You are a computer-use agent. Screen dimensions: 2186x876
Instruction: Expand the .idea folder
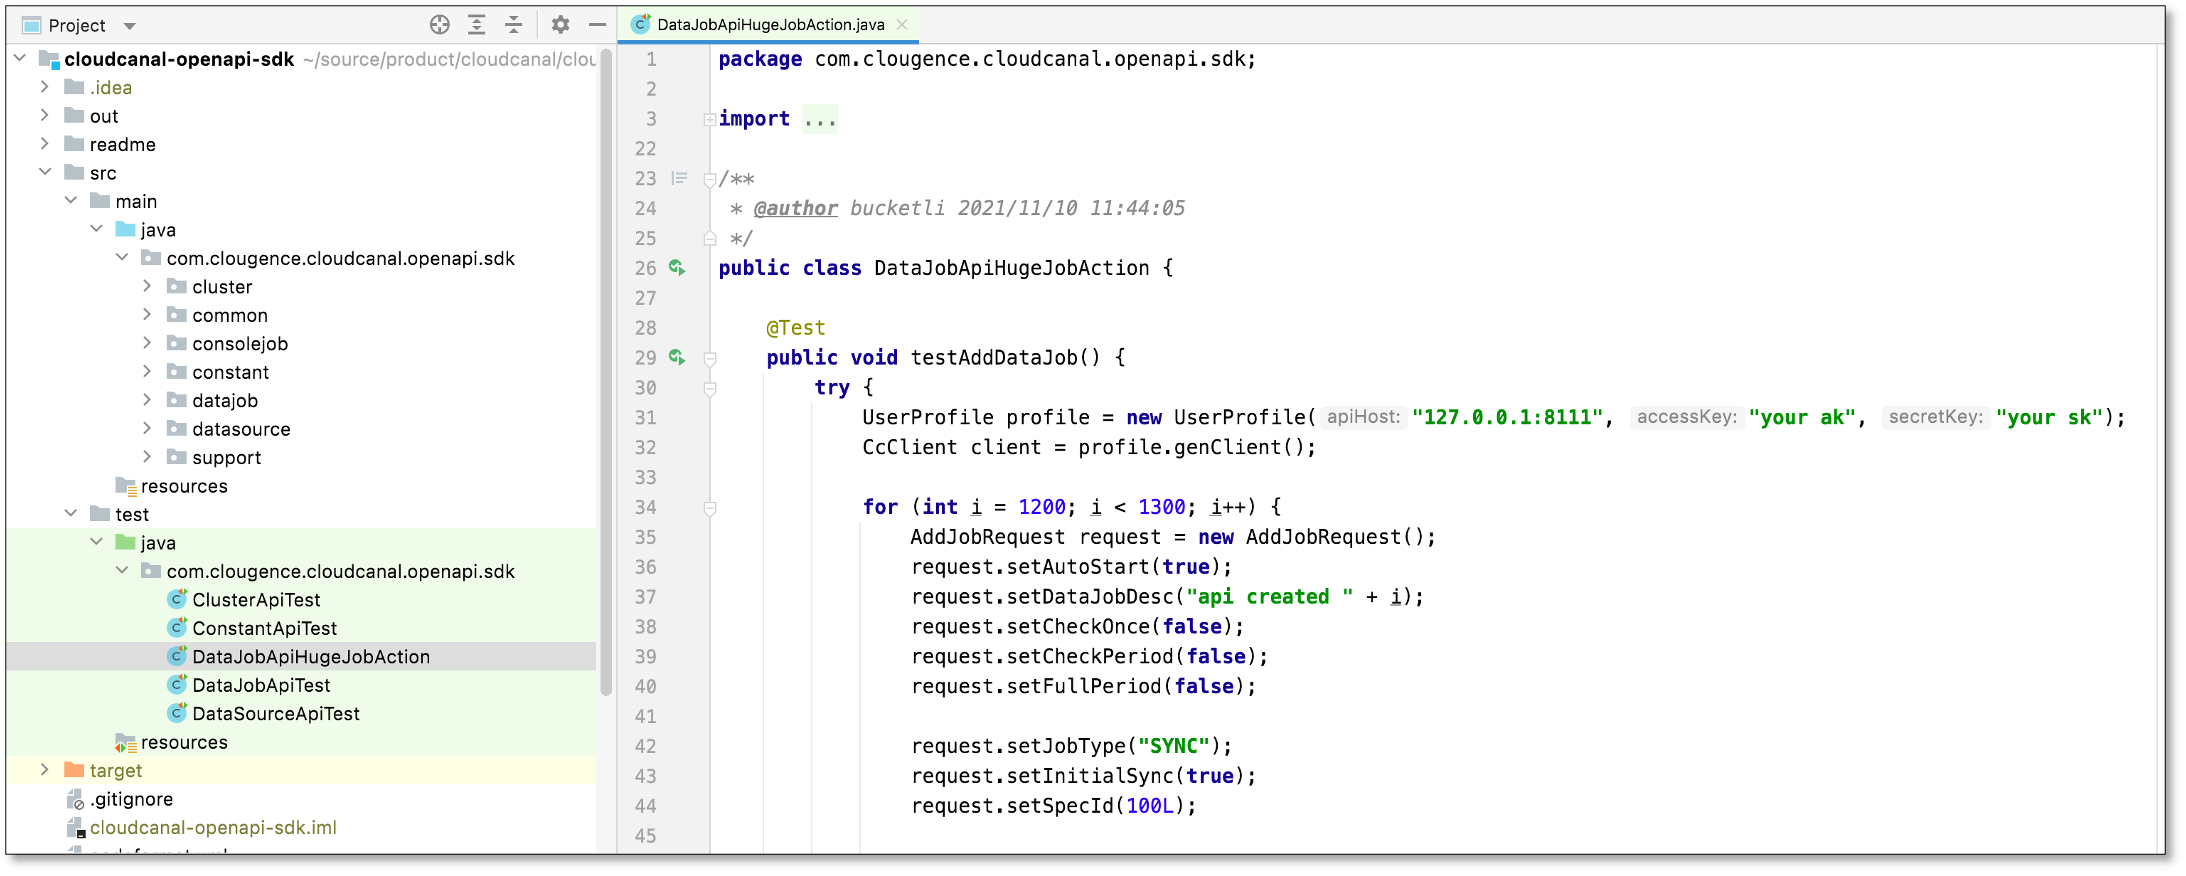pos(45,87)
